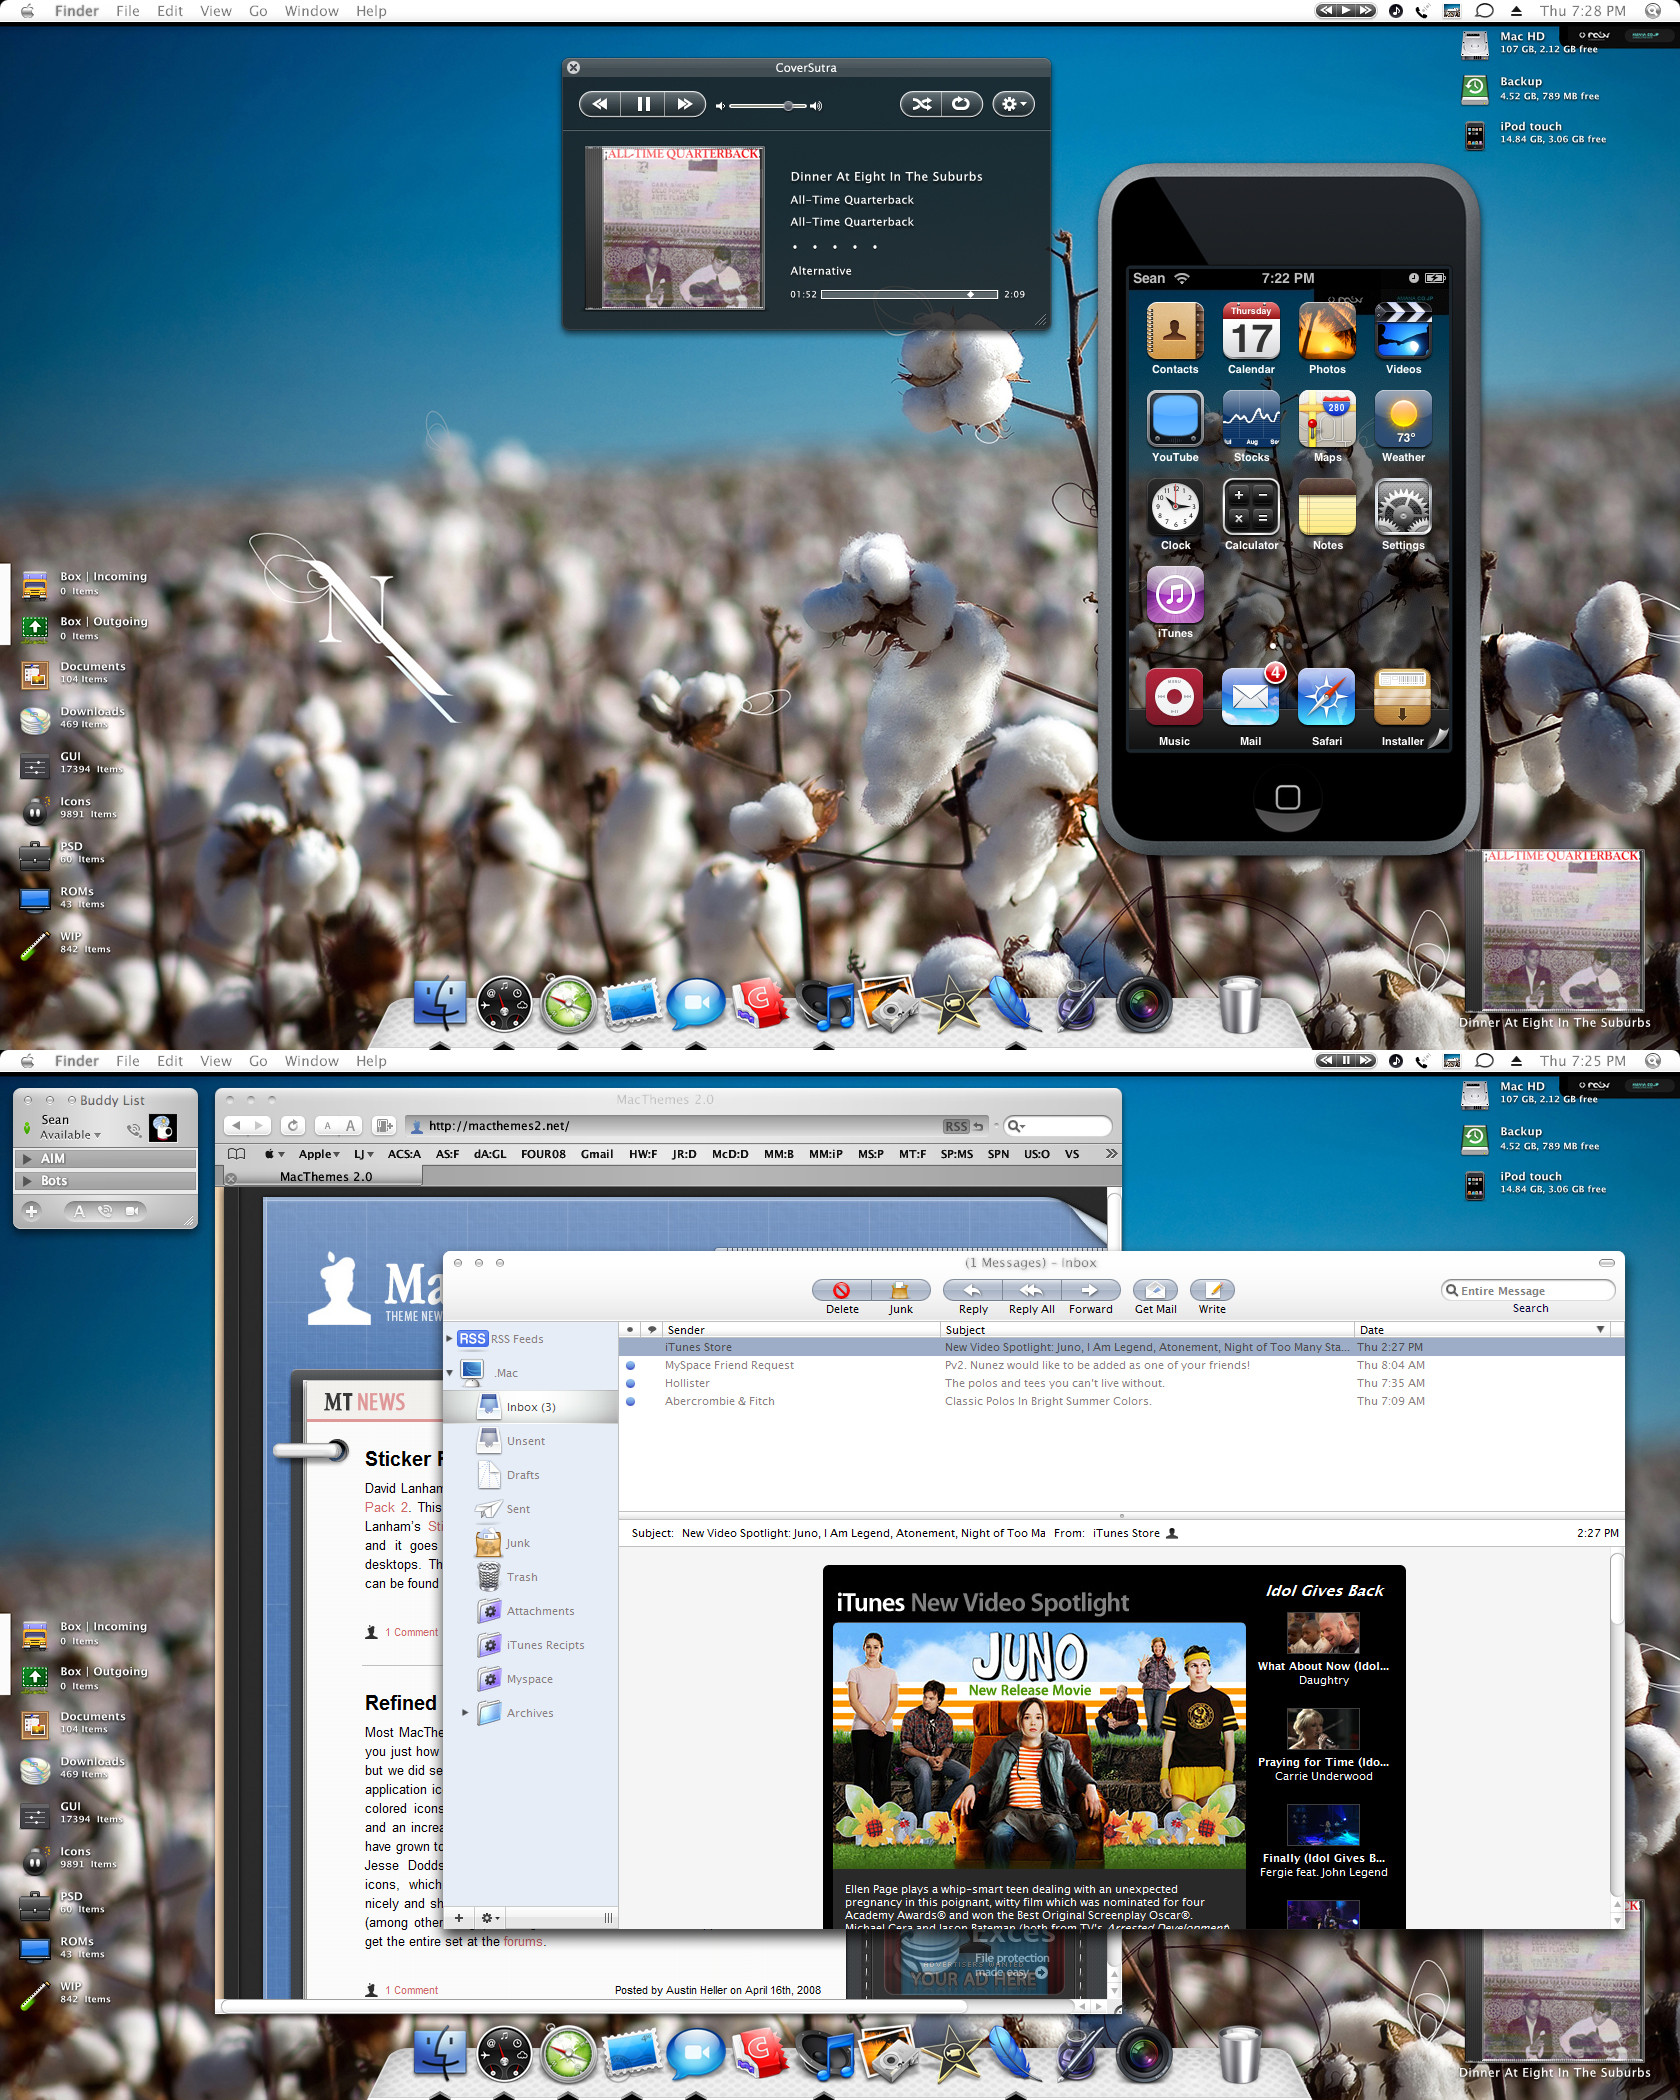Open the Calculator app icon
The image size is (1680, 2100).
[1251, 508]
